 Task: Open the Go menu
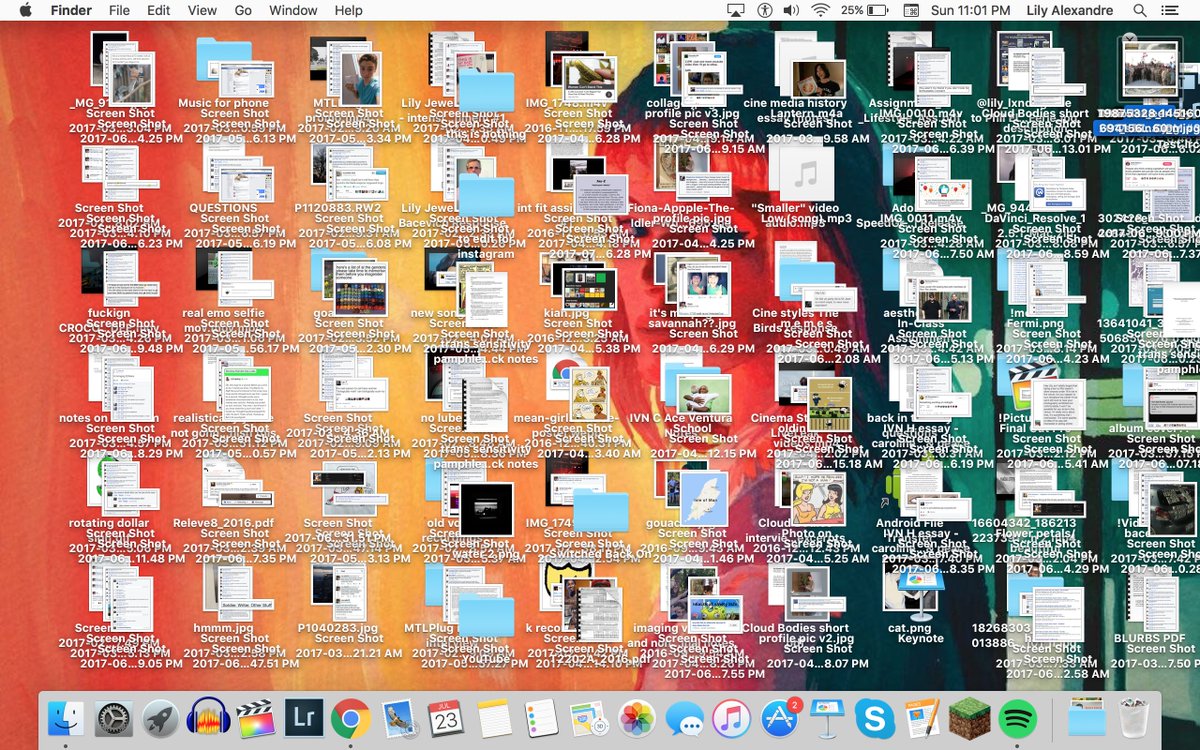click(x=243, y=10)
